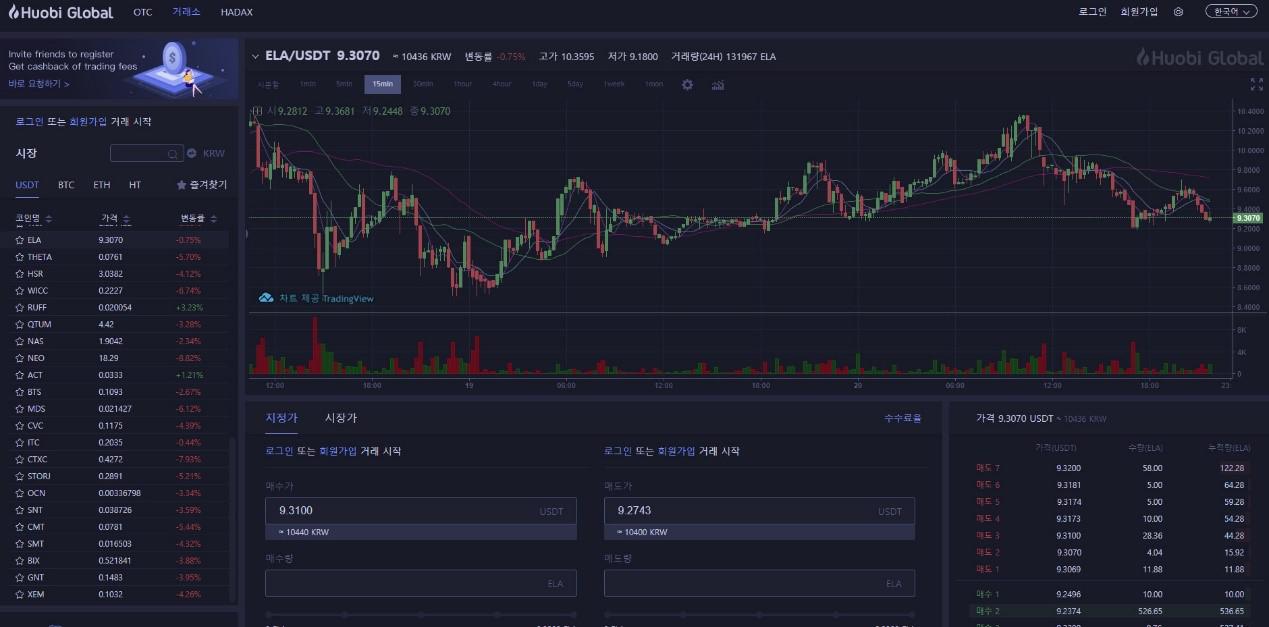Star the NEO coin
Screen dimensions: 1269x627
[x=19, y=358]
